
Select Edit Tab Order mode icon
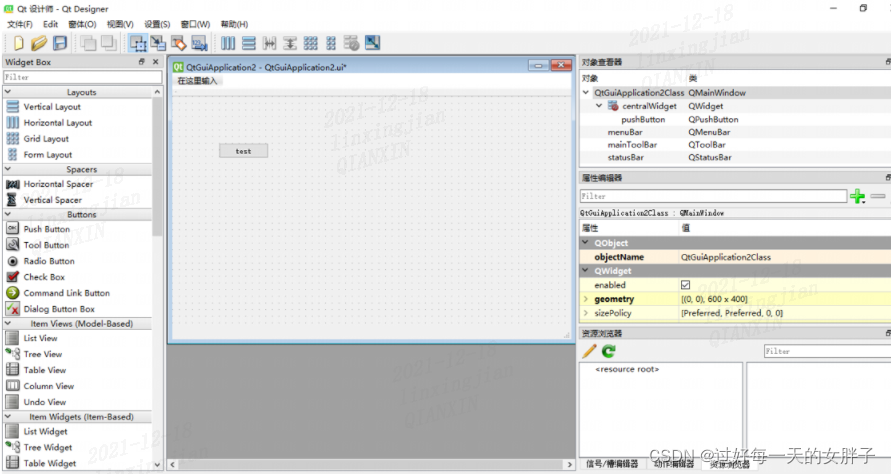[199, 43]
